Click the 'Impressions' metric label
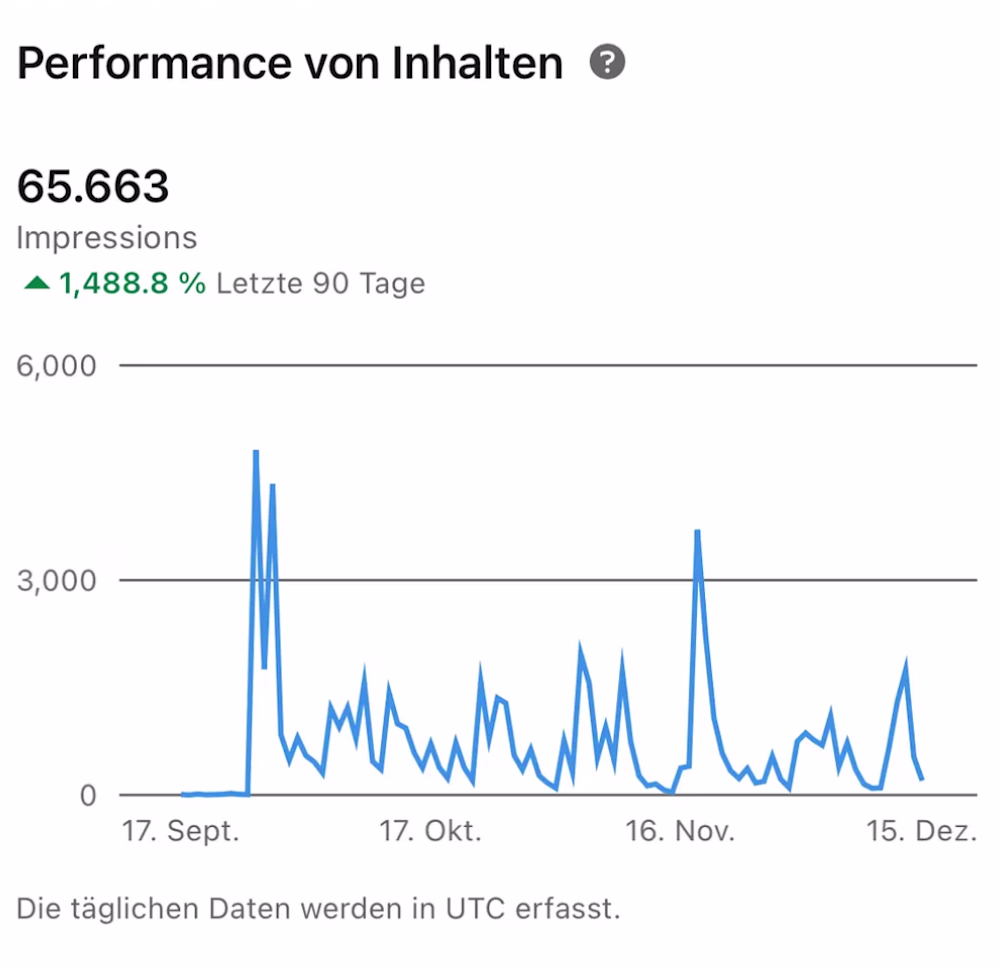The image size is (1000, 968). (x=107, y=238)
